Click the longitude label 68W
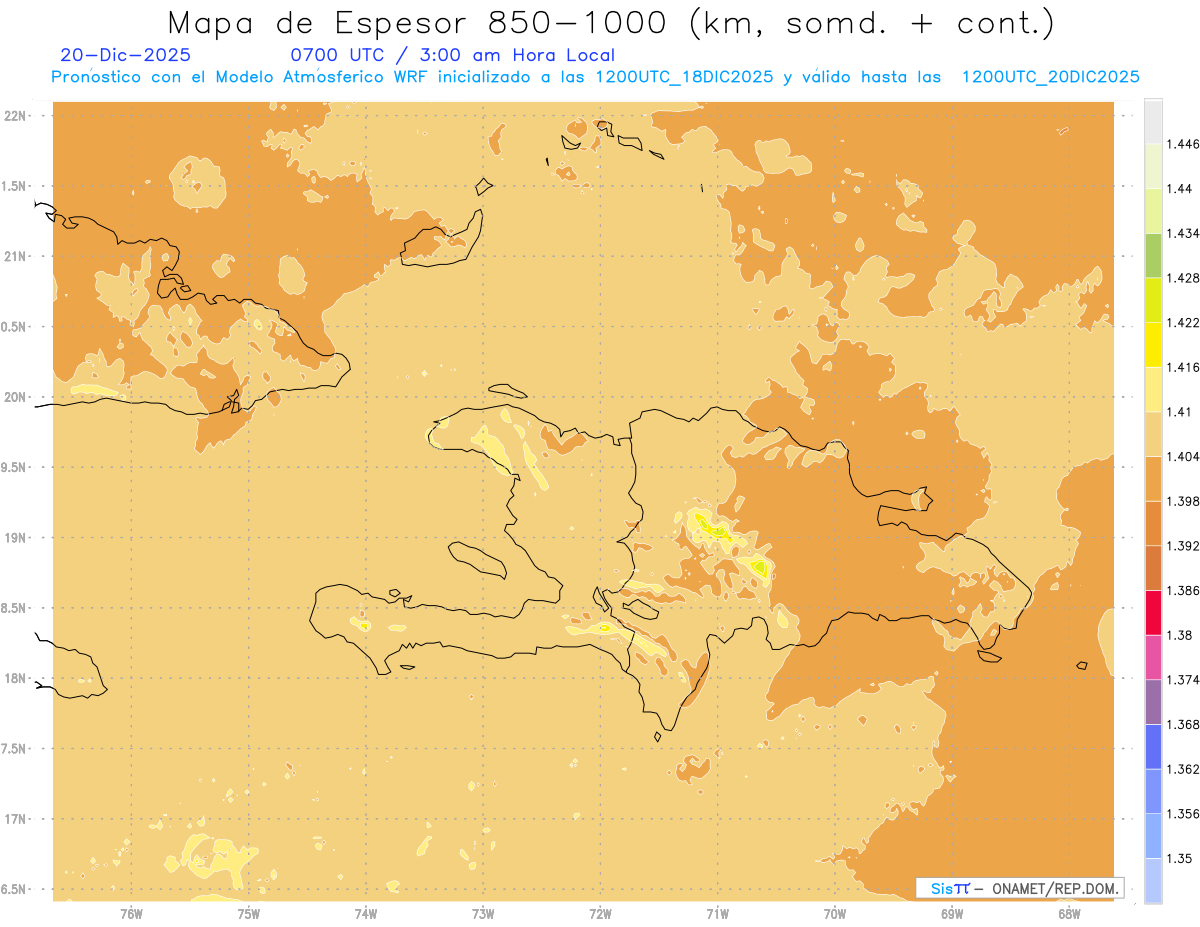Viewport: 1200px width, 927px height. pos(1069,913)
